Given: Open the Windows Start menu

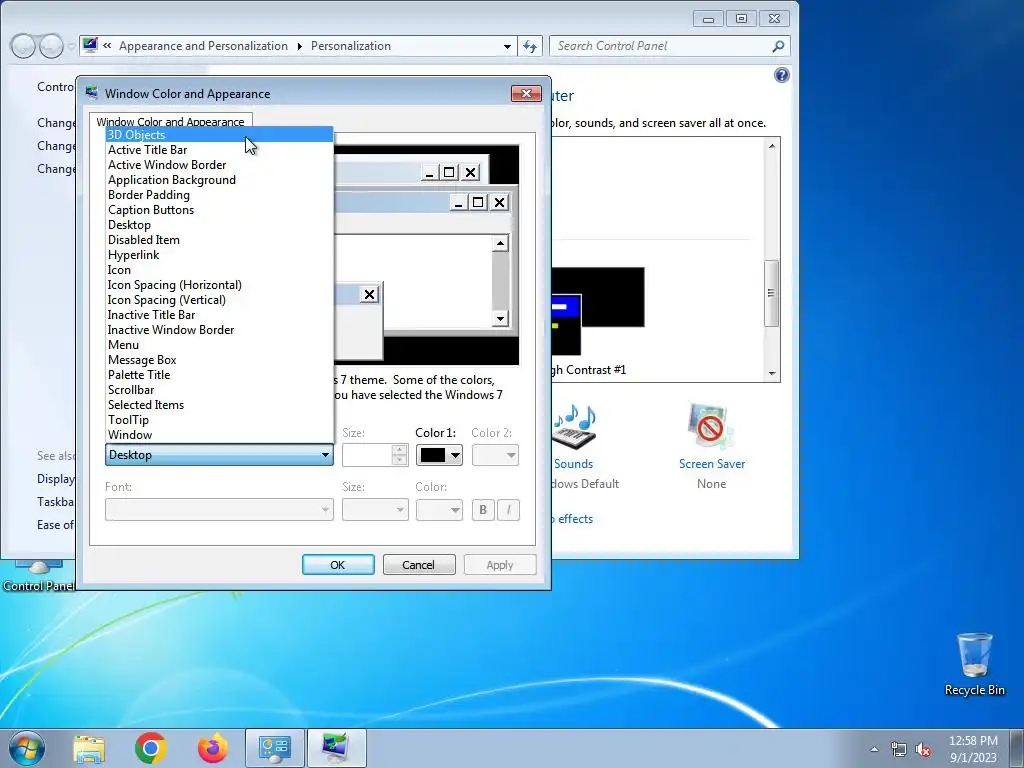Looking at the screenshot, I should tap(27, 748).
